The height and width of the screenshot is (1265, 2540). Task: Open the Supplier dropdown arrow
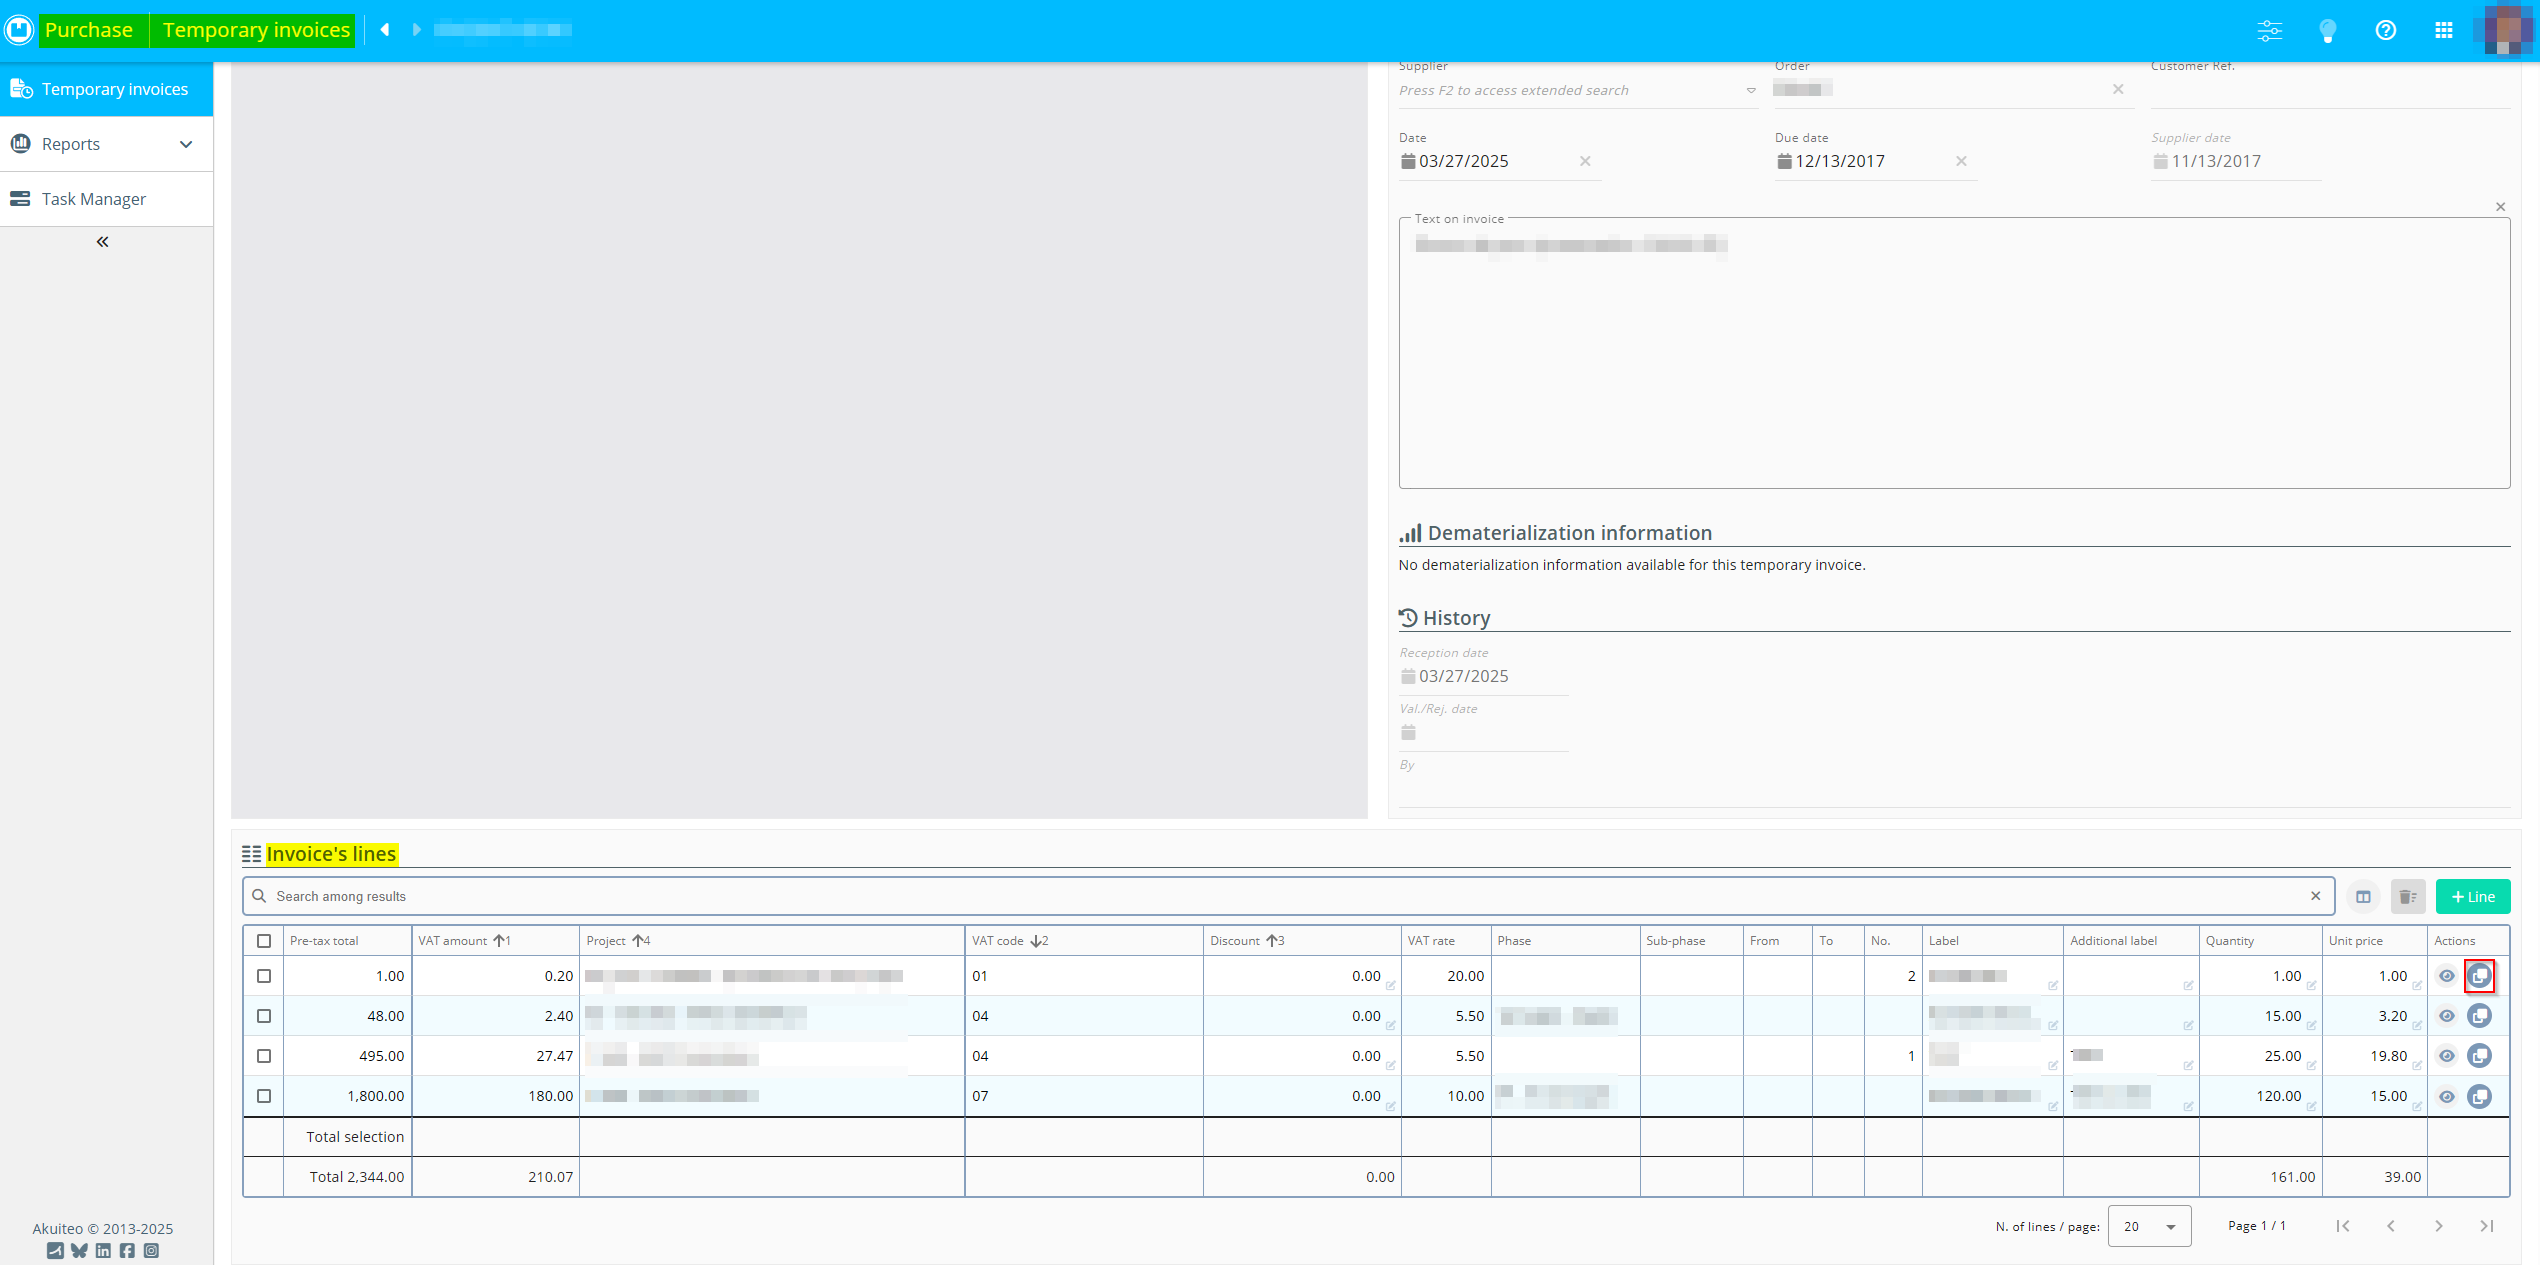coord(1751,90)
